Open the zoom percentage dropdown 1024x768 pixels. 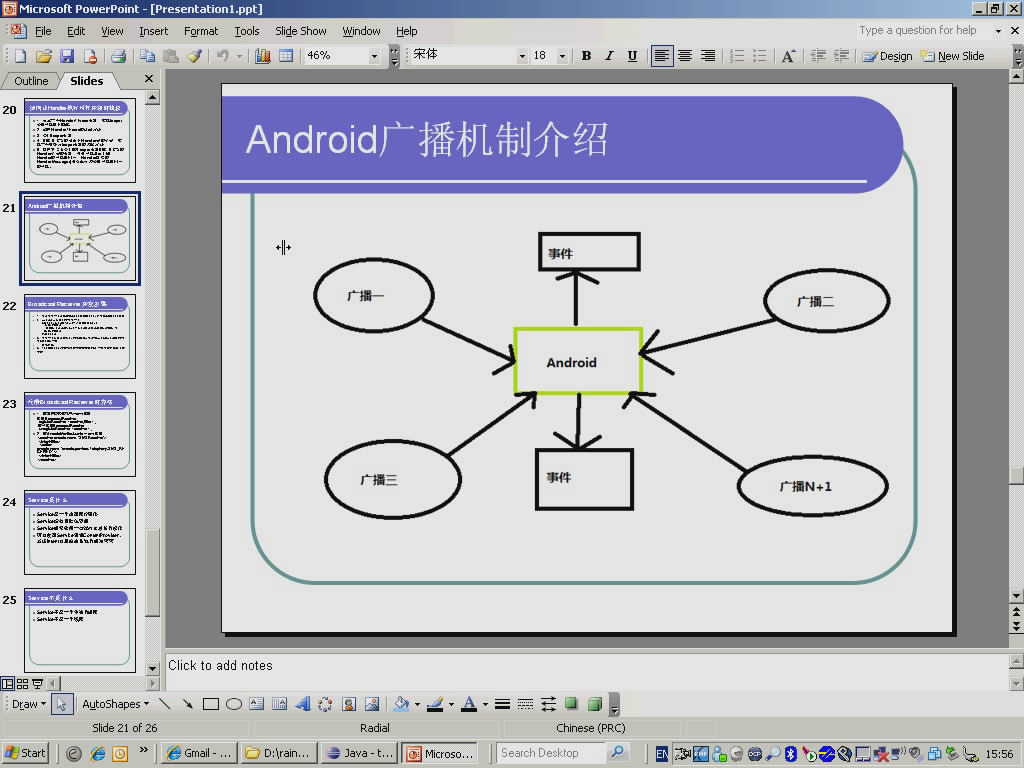374,56
